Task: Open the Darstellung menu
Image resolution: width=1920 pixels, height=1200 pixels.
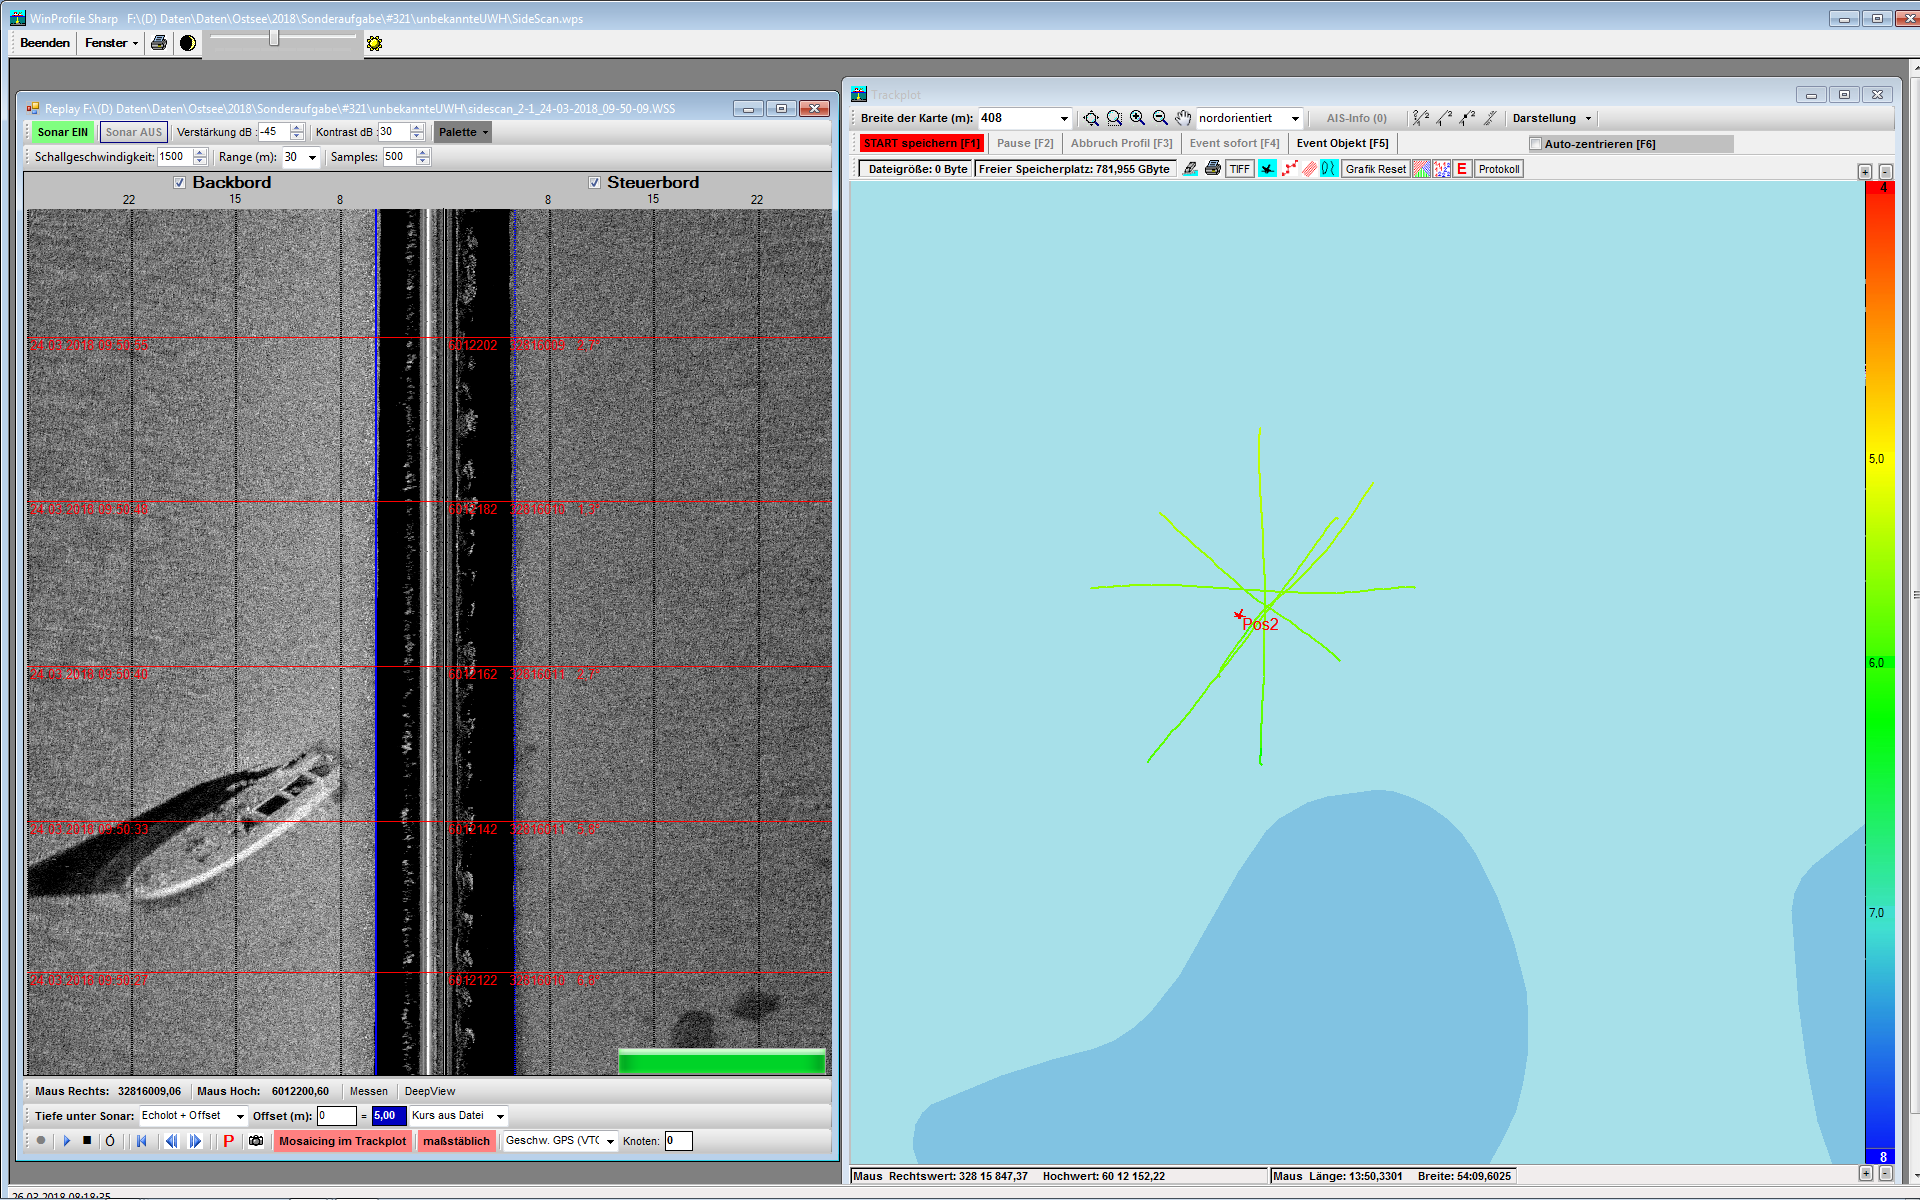Action: 1551,118
